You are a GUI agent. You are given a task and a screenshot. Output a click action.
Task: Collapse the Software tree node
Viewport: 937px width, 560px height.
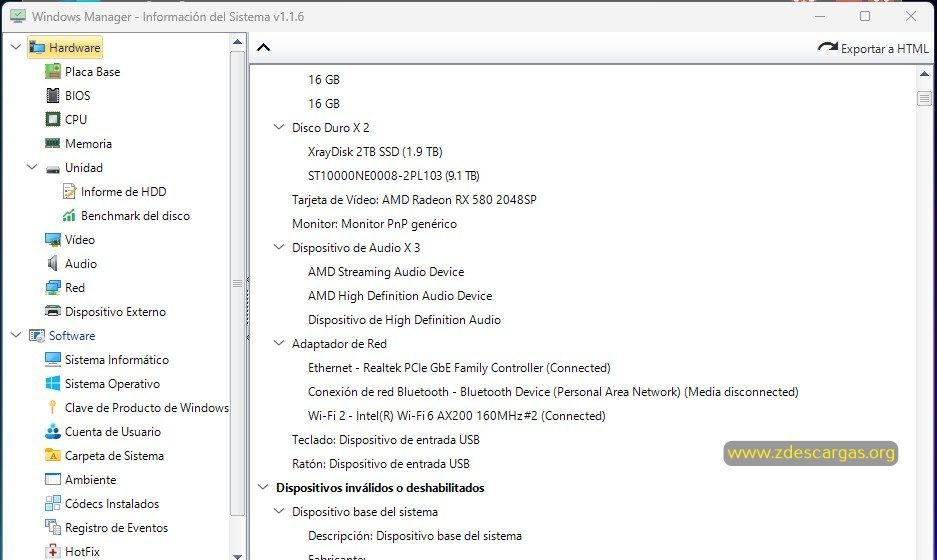pos(16,335)
